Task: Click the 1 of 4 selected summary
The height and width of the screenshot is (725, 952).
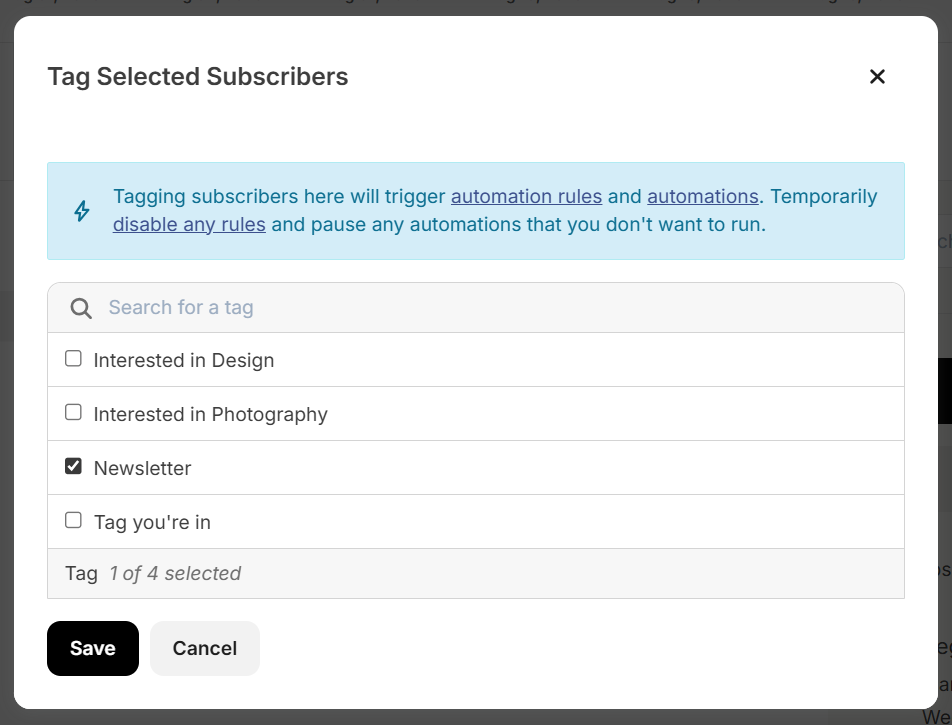Action: pyautogui.click(x=175, y=574)
